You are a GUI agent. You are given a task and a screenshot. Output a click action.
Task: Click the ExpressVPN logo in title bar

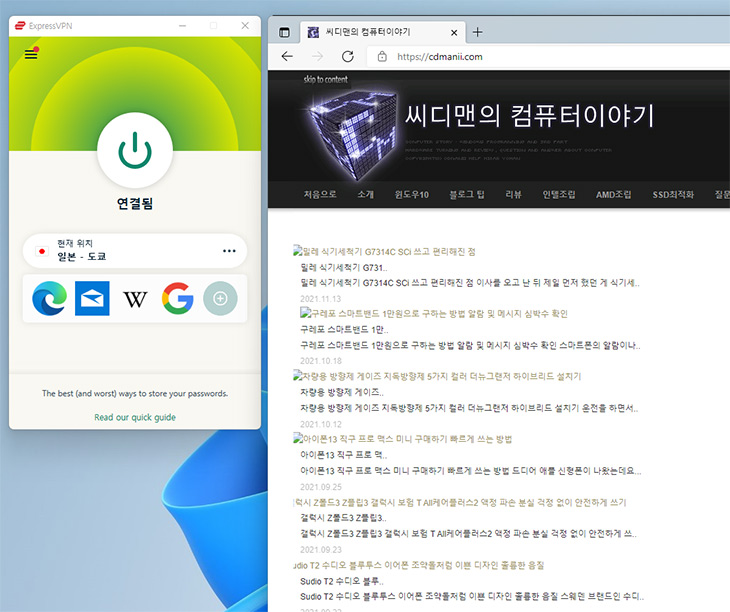pyautogui.click(x=20, y=26)
